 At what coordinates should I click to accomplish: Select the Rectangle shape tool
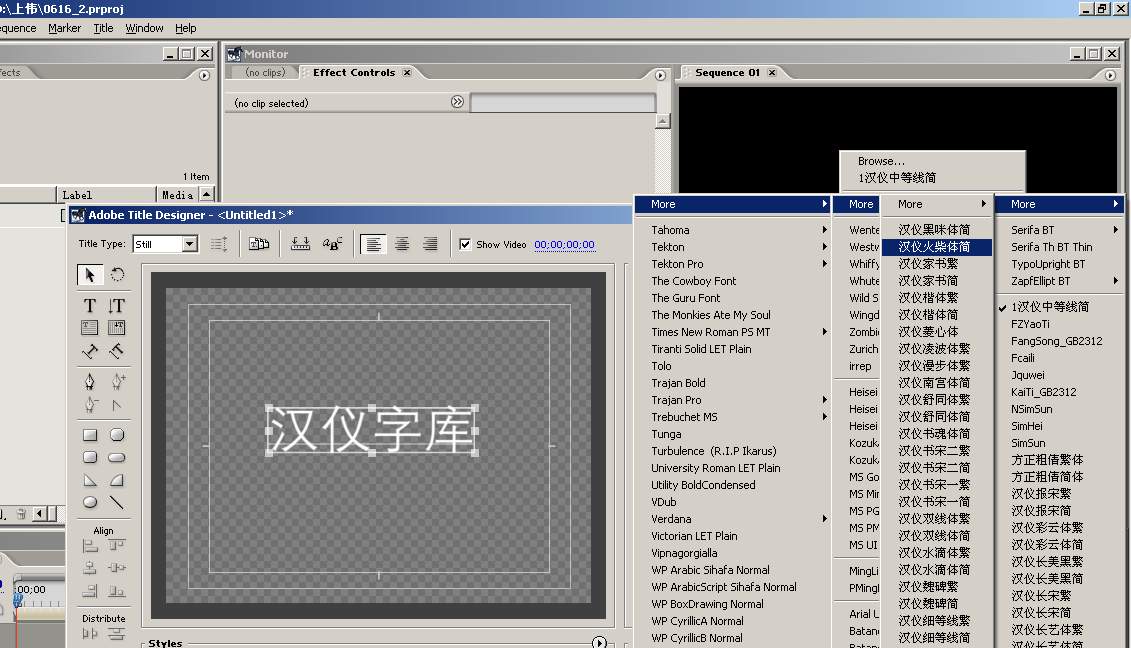tap(89, 435)
